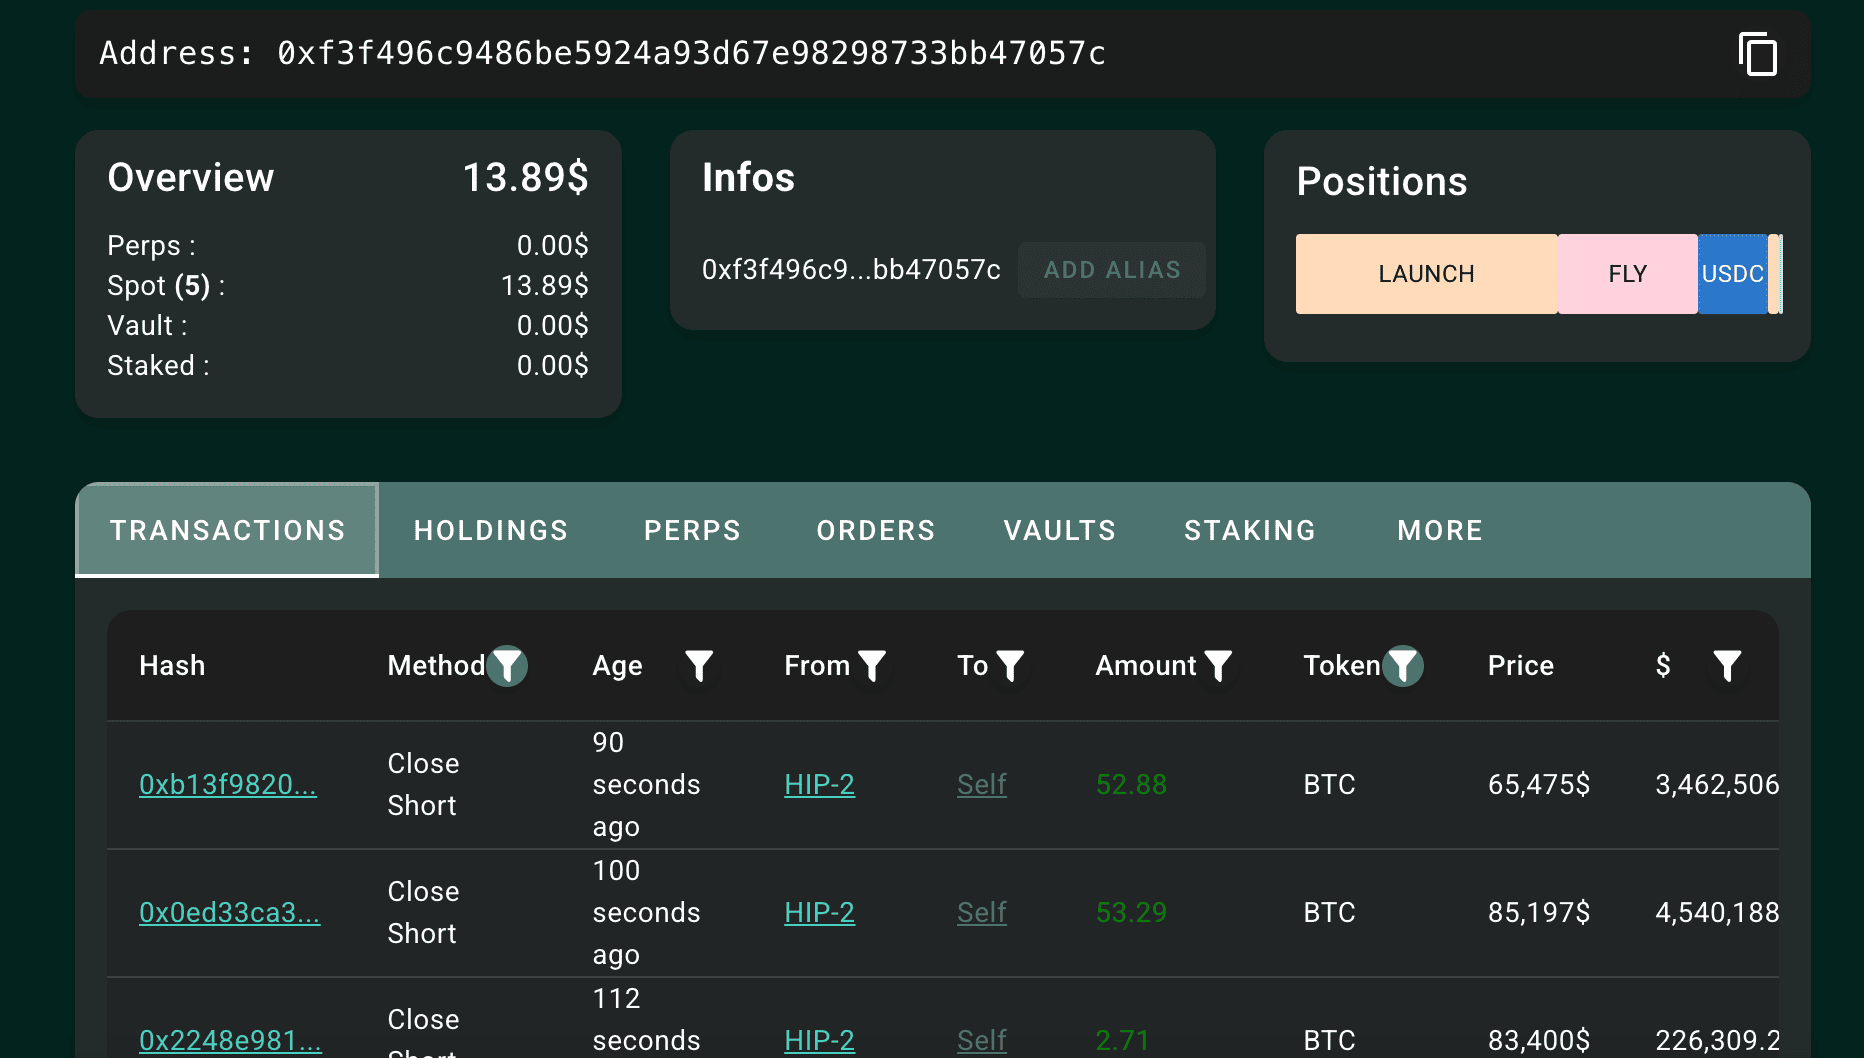Viewport: 1864px width, 1058px height.
Task: Open the Token column filter
Action: point(1404,665)
